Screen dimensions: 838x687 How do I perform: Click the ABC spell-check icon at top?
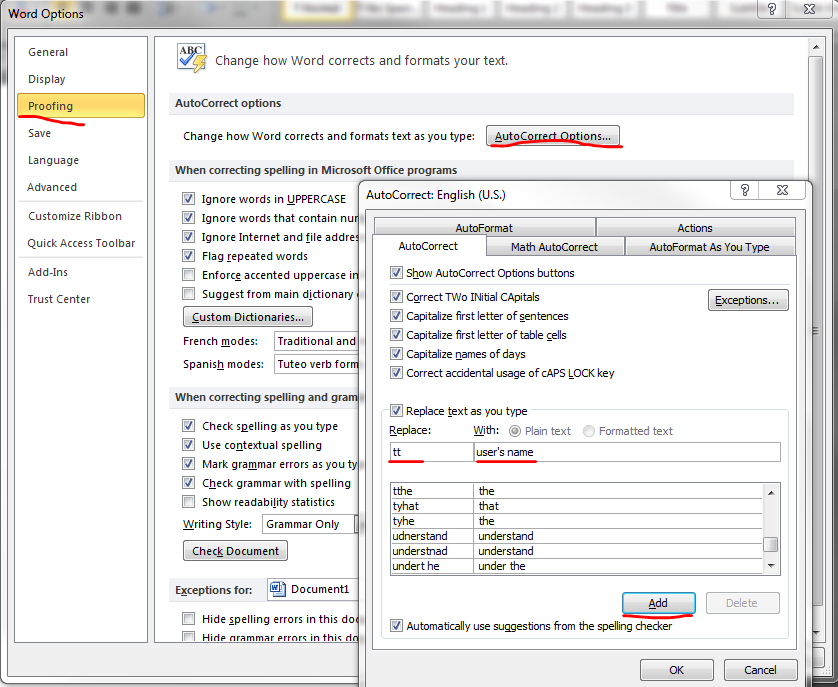191,58
